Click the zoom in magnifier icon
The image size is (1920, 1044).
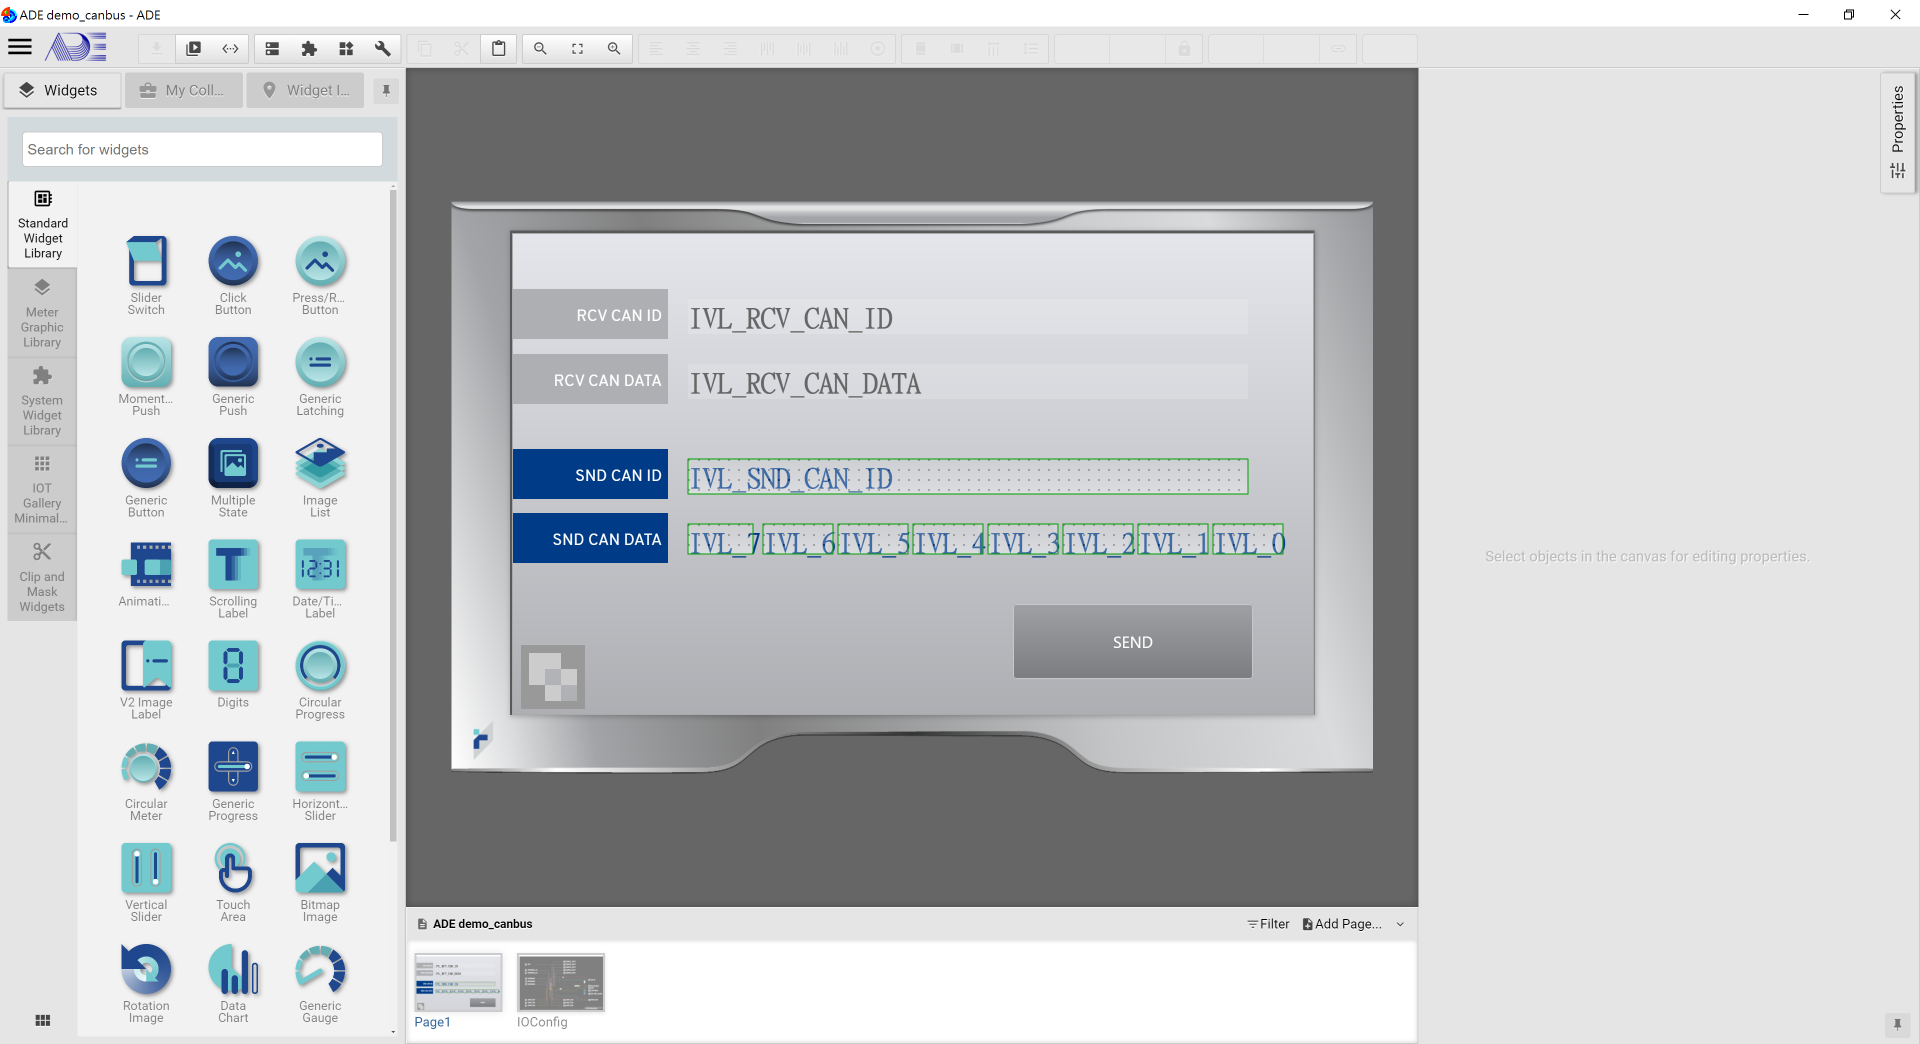click(x=614, y=48)
